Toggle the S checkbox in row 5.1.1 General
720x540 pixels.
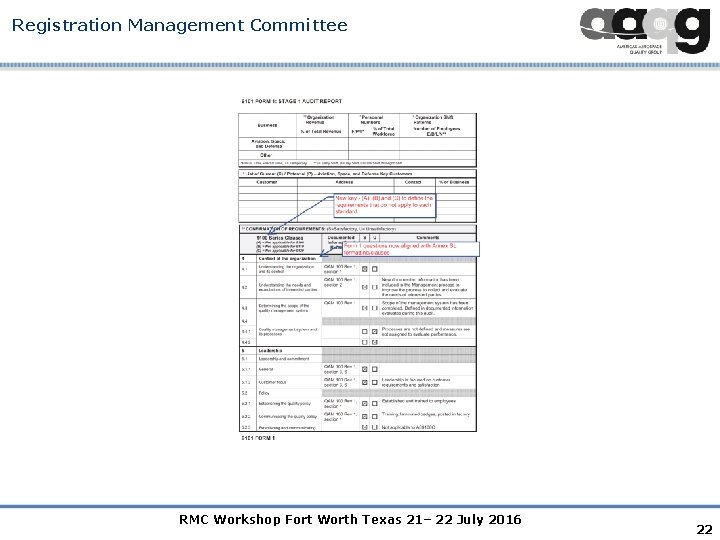pyautogui.click(x=365, y=369)
